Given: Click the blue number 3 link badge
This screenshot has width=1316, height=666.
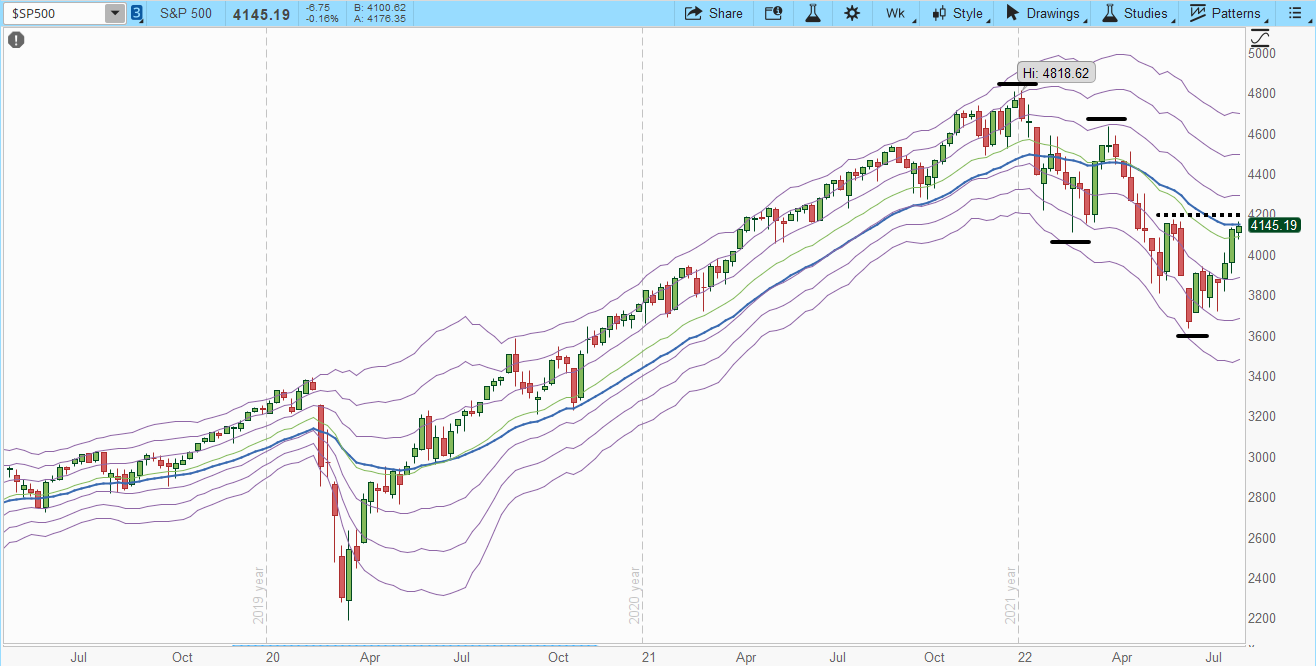Looking at the screenshot, I should [137, 13].
